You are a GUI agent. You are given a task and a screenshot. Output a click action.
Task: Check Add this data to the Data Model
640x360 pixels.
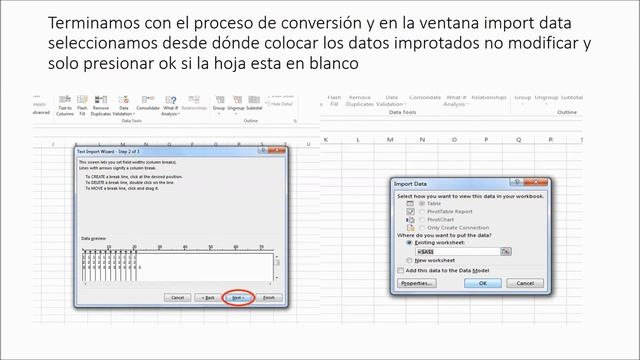click(400, 270)
